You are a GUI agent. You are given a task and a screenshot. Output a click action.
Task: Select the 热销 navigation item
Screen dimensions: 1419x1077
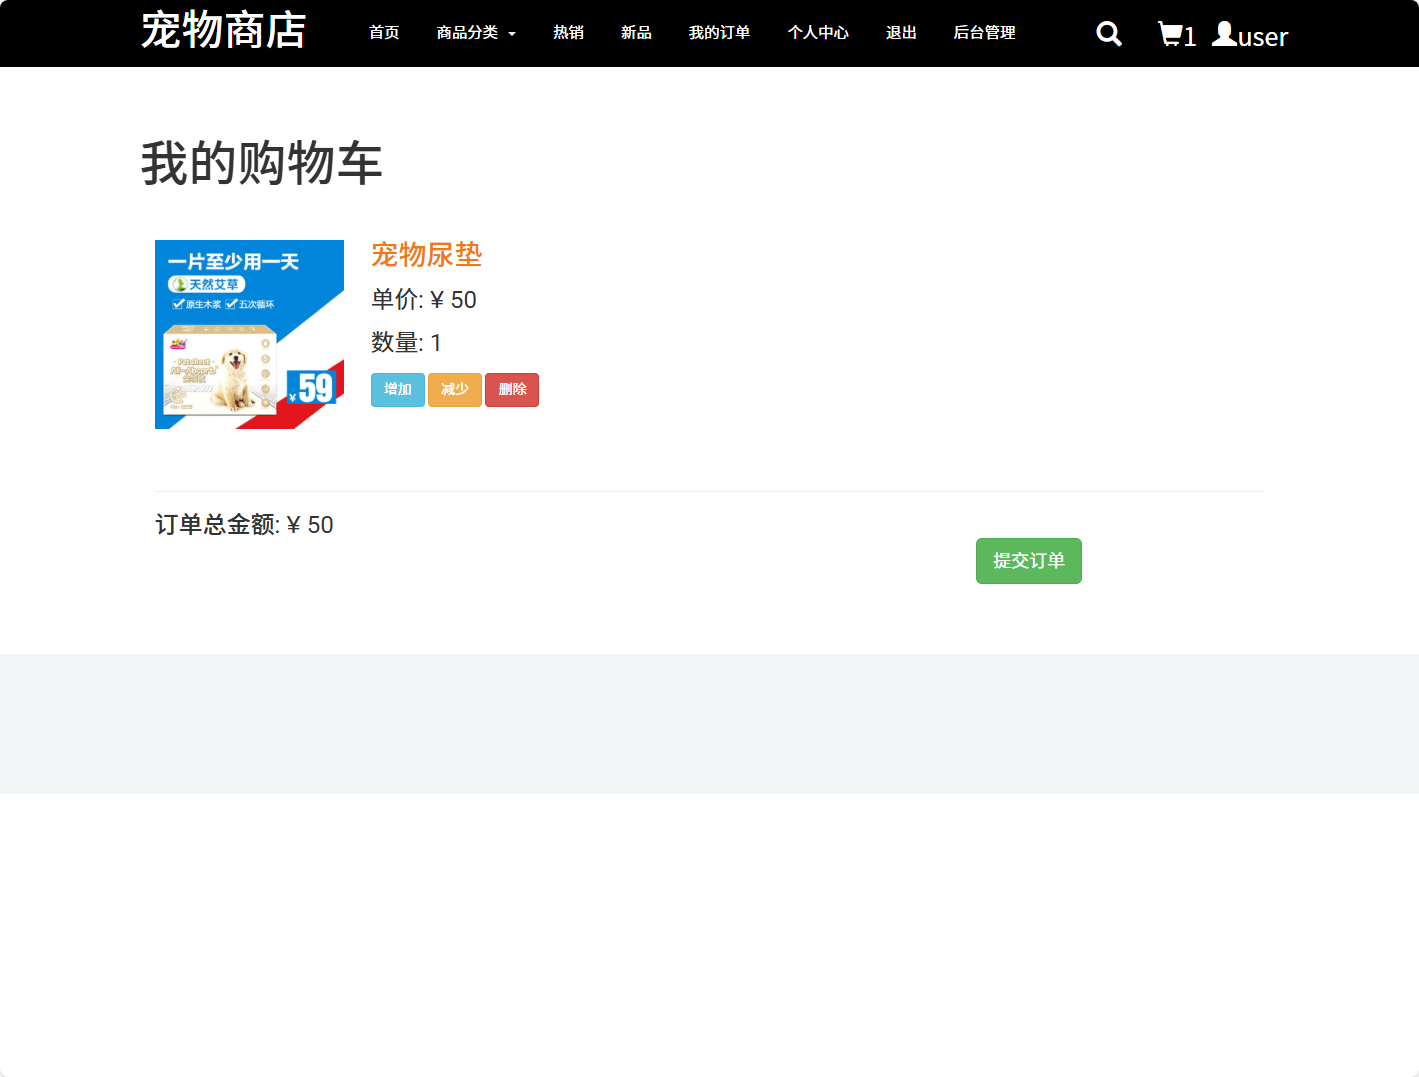pyautogui.click(x=568, y=32)
